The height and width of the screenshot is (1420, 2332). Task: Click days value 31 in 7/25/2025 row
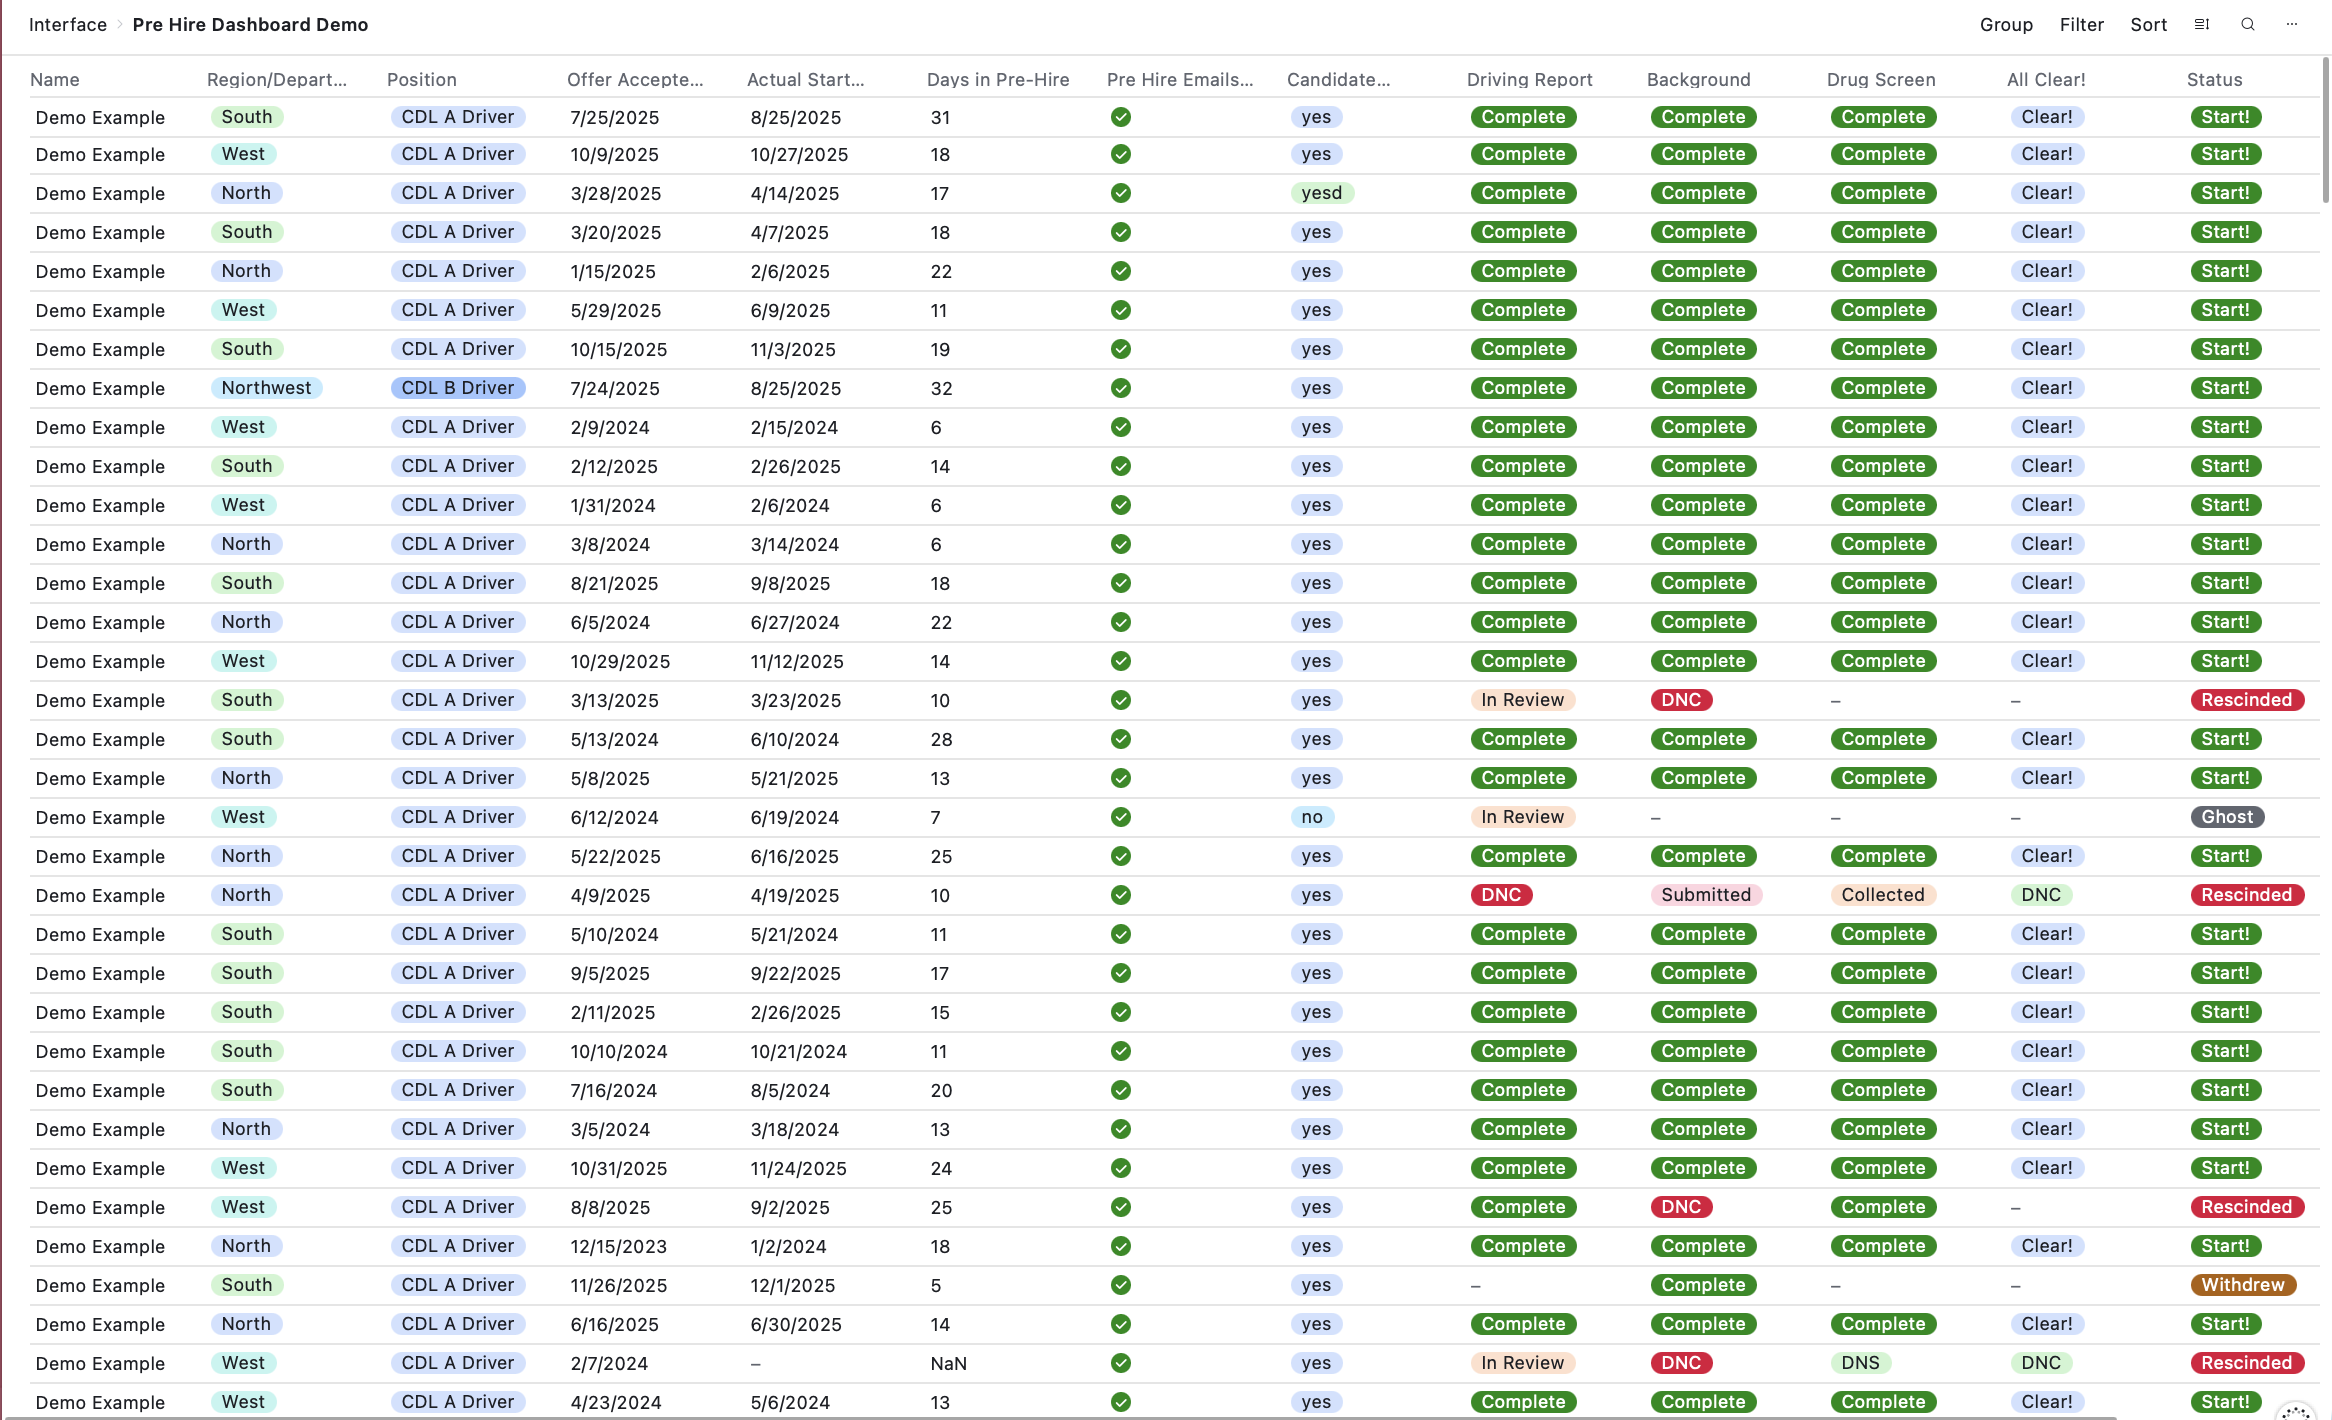tap(940, 117)
